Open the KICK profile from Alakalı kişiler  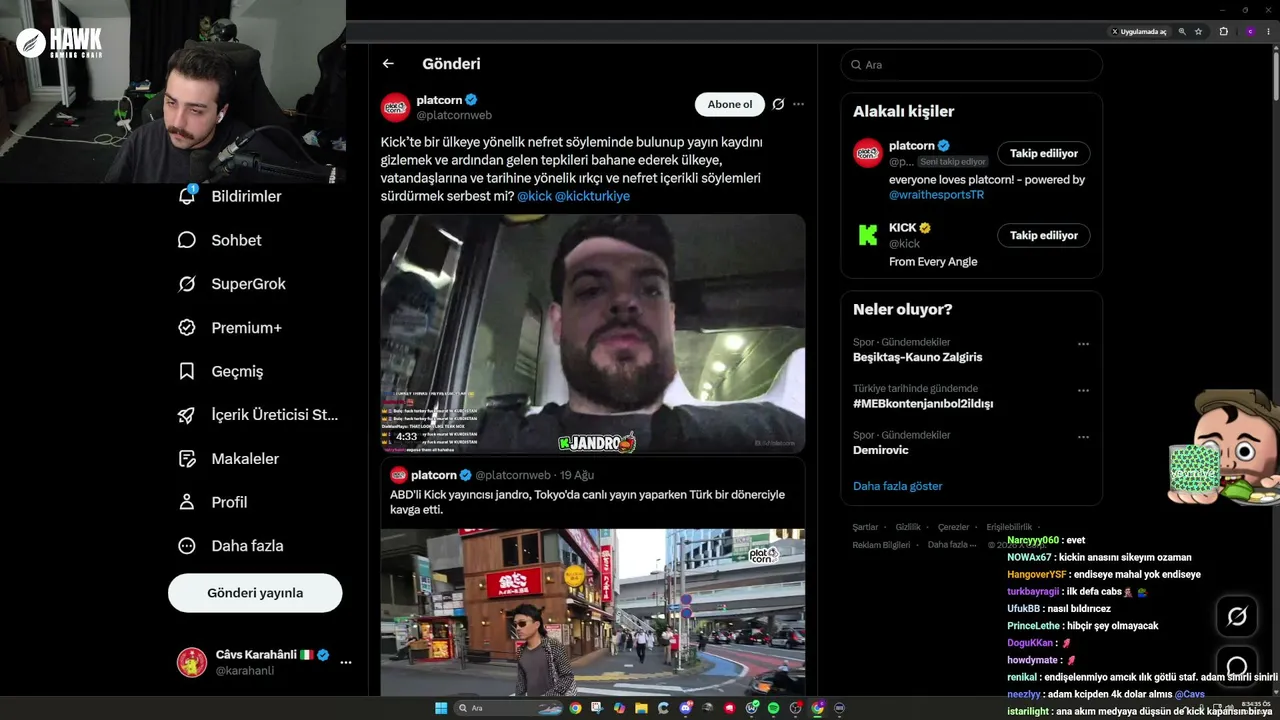pyautogui.click(x=903, y=228)
